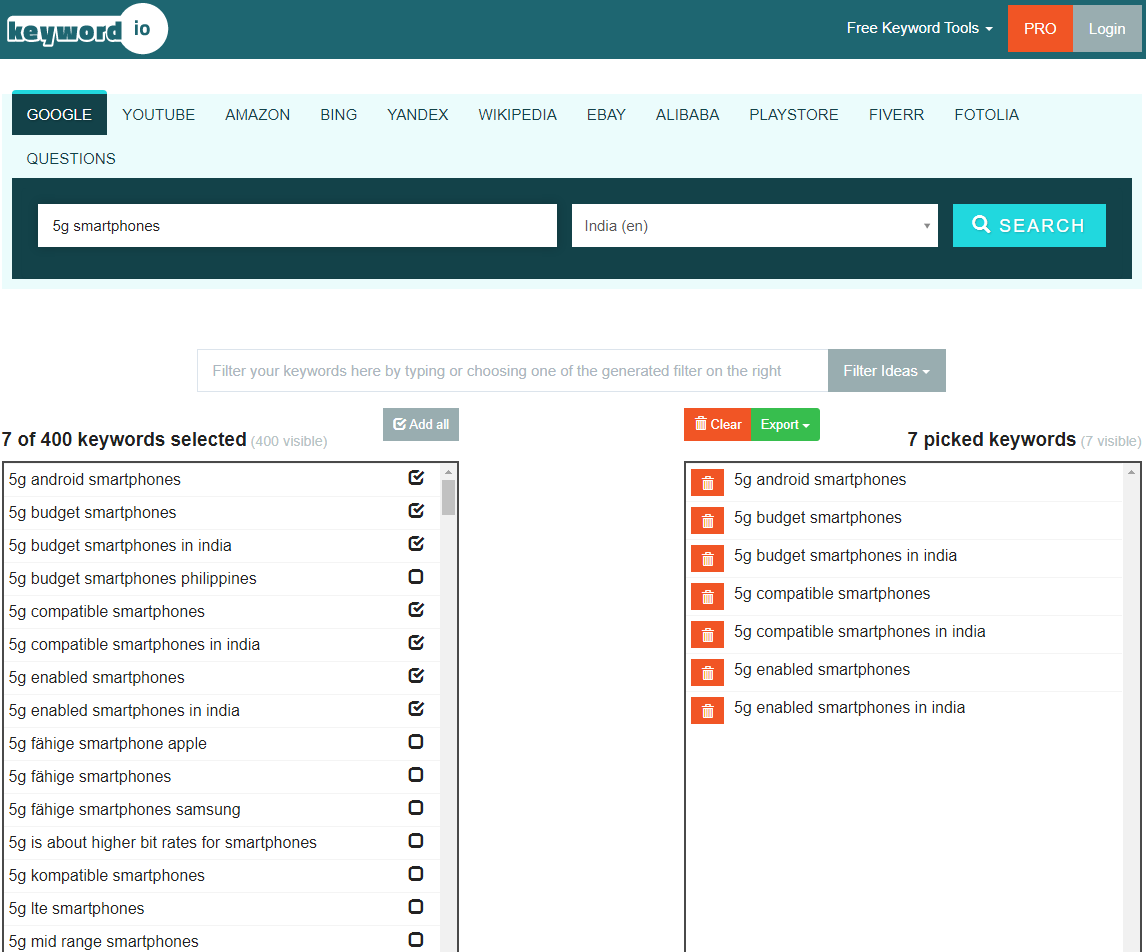The height and width of the screenshot is (952, 1146).
Task: Open the QUESTIONS tab
Action: point(71,159)
